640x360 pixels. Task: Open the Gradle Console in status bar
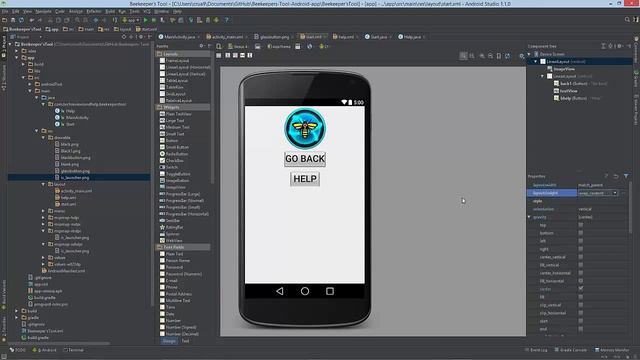[x=571, y=350]
